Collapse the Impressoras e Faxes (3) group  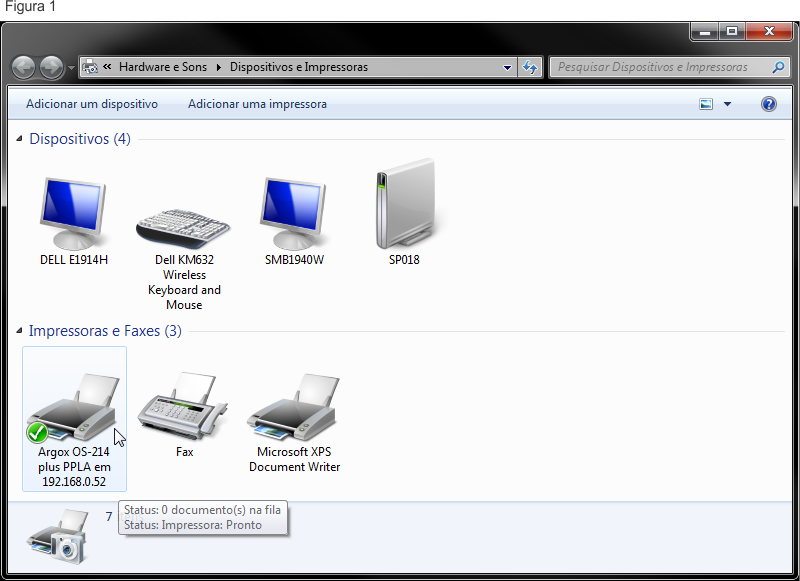coord(19,331)
